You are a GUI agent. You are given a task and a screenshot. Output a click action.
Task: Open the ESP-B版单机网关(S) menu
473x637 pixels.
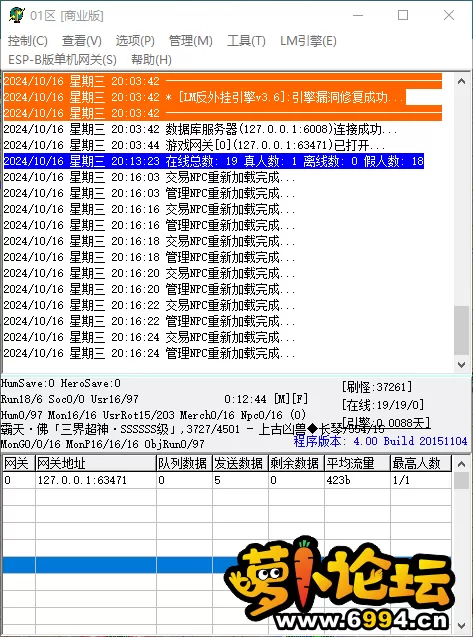(62, 60)
